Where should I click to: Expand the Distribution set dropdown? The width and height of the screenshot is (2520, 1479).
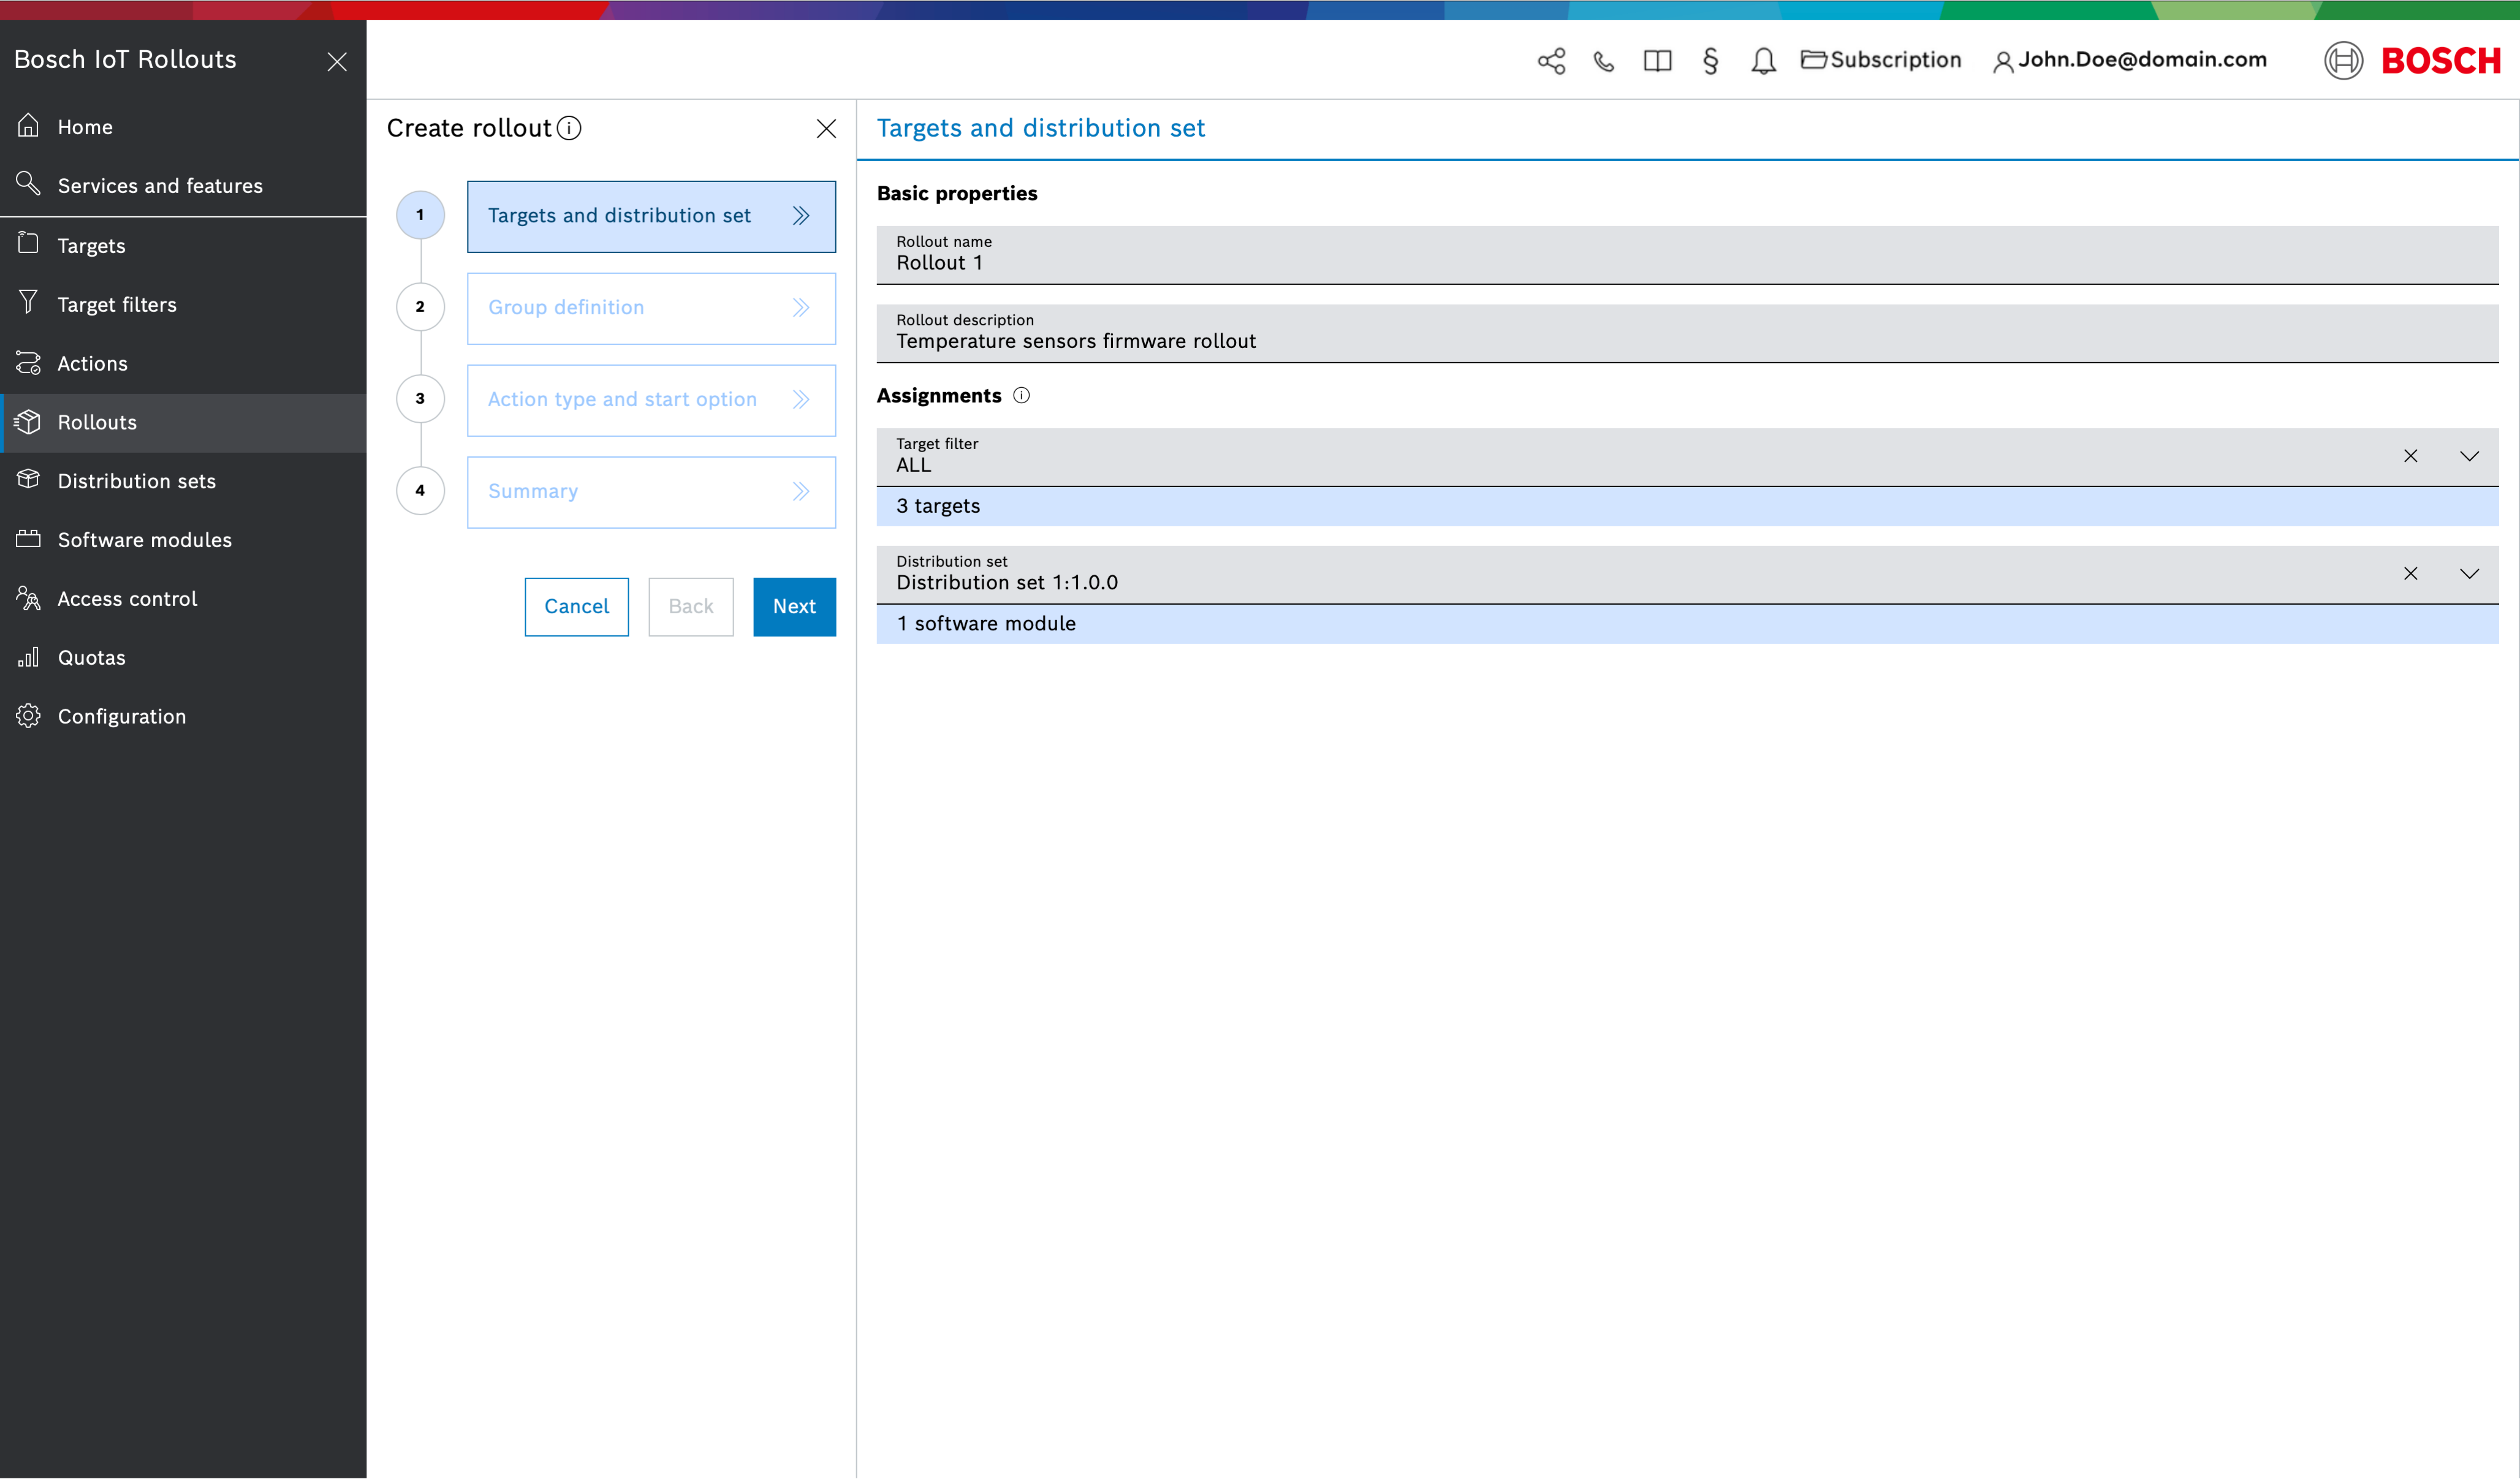click(x=2469, y=573)
